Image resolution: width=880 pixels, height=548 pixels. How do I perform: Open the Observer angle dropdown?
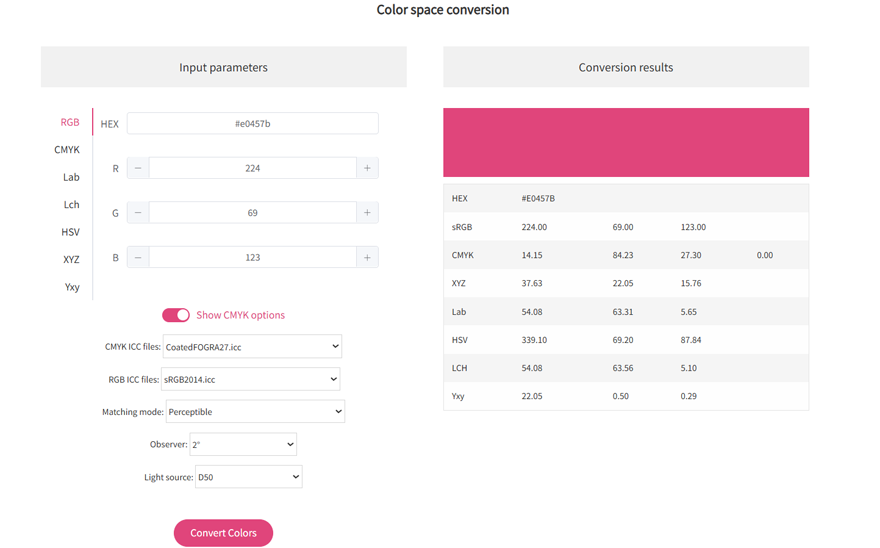(x=242, y=444)
